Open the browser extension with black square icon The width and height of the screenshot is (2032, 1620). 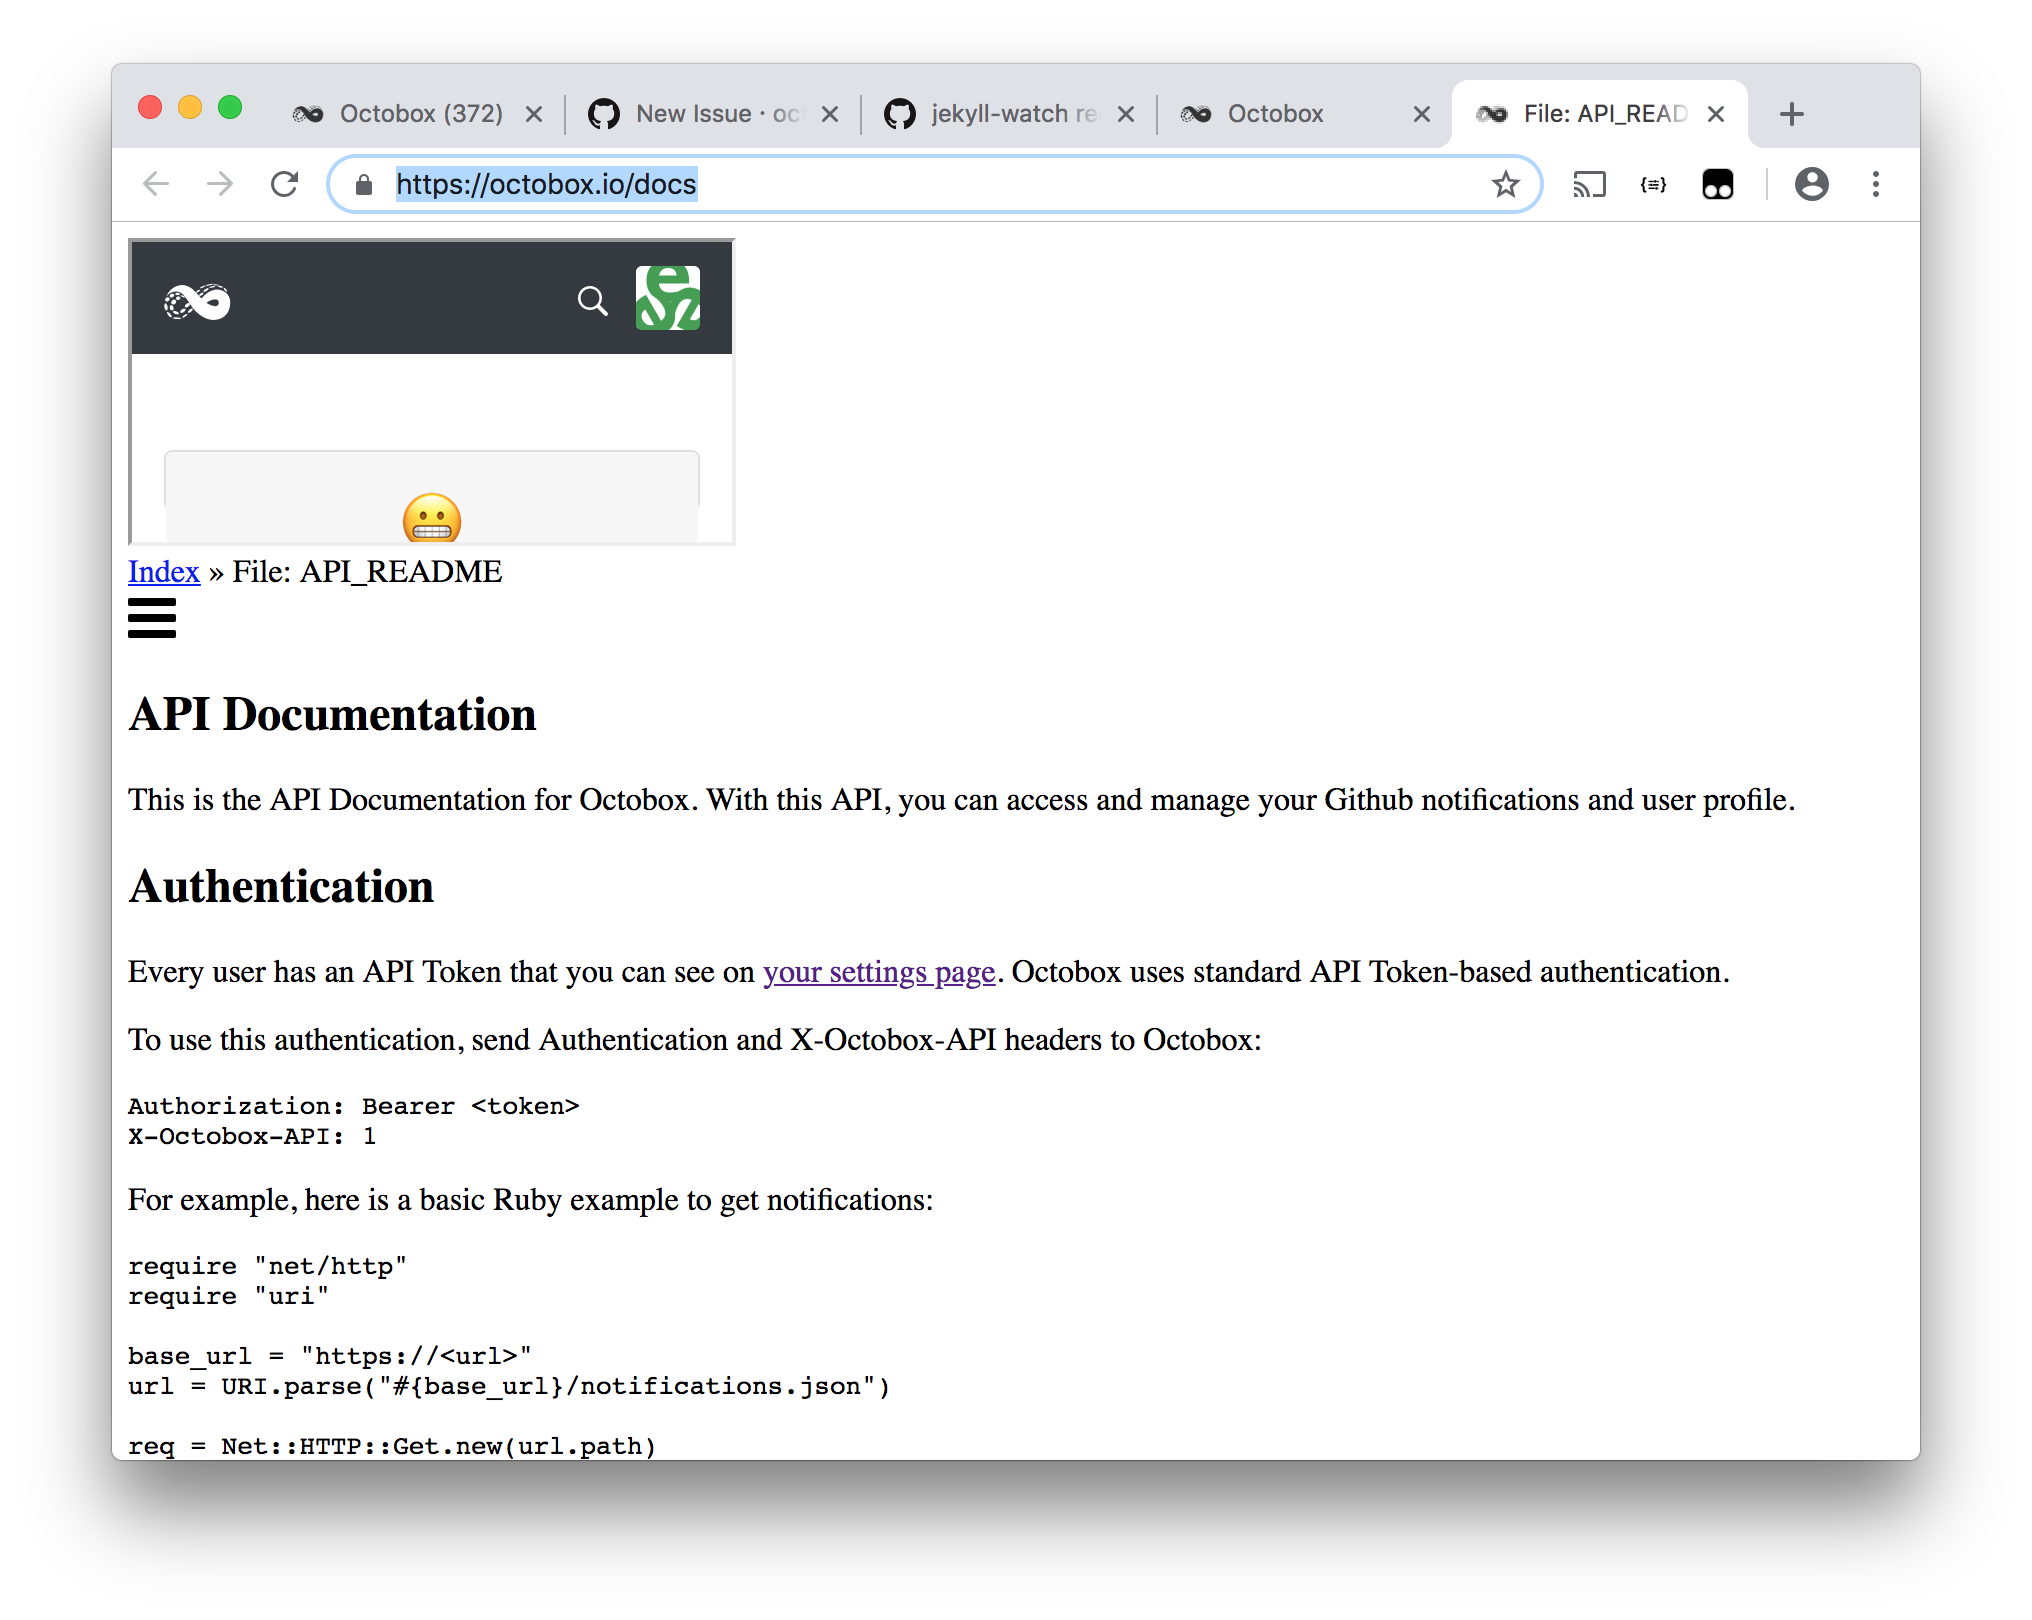click(x=1717, y=184)
